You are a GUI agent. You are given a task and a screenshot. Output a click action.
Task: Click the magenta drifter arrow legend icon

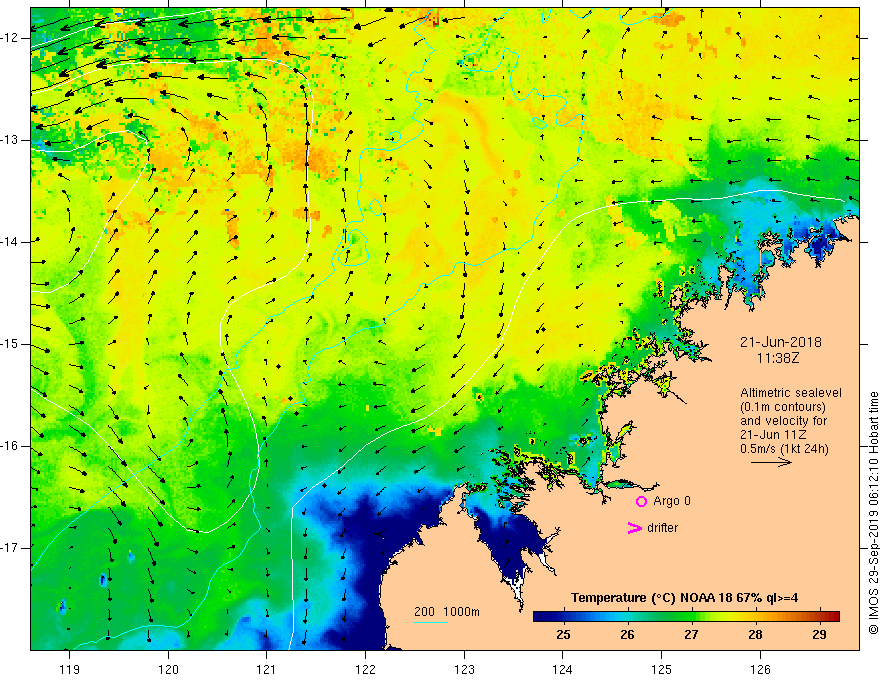pos(635,528)
